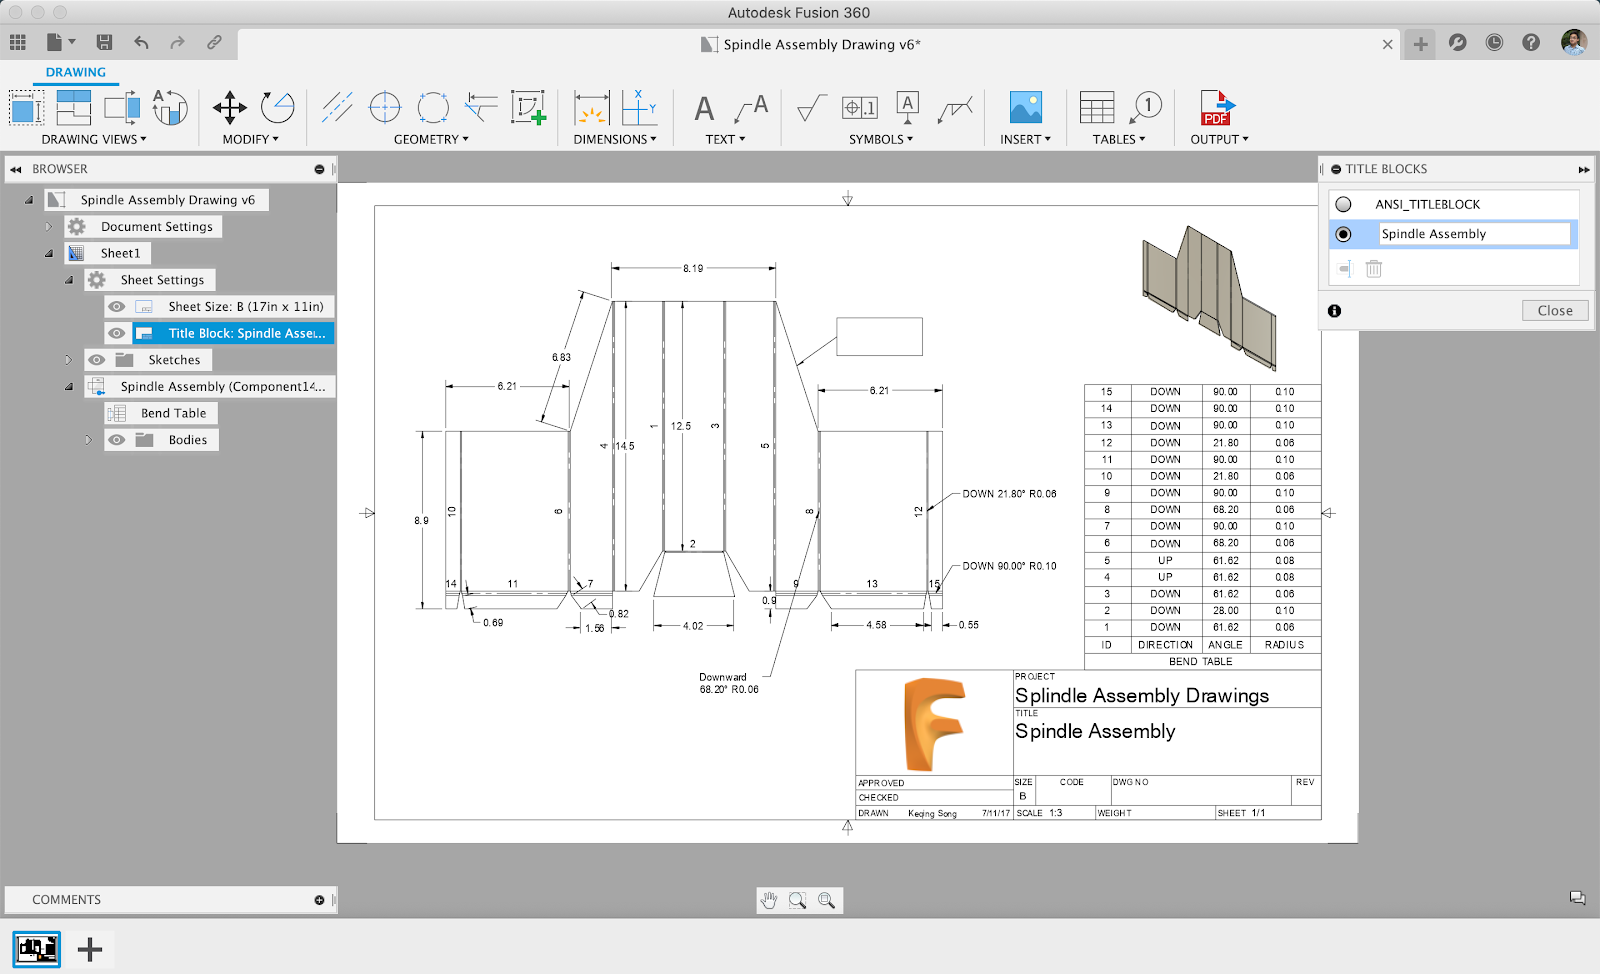Click the Save icon in the toolbar
Screen dimensions: 1600x974
104,42
